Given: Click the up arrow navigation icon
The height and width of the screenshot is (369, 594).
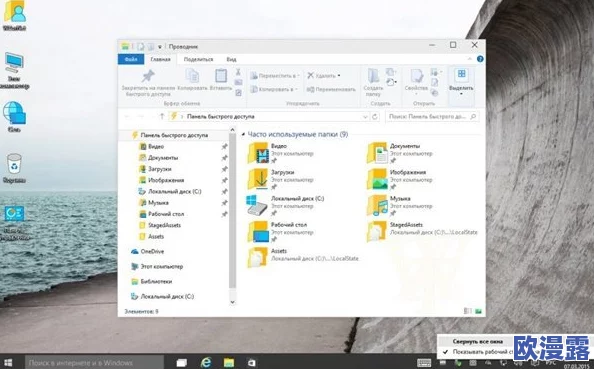Looking at the screenshot, I should pos(162,116).
